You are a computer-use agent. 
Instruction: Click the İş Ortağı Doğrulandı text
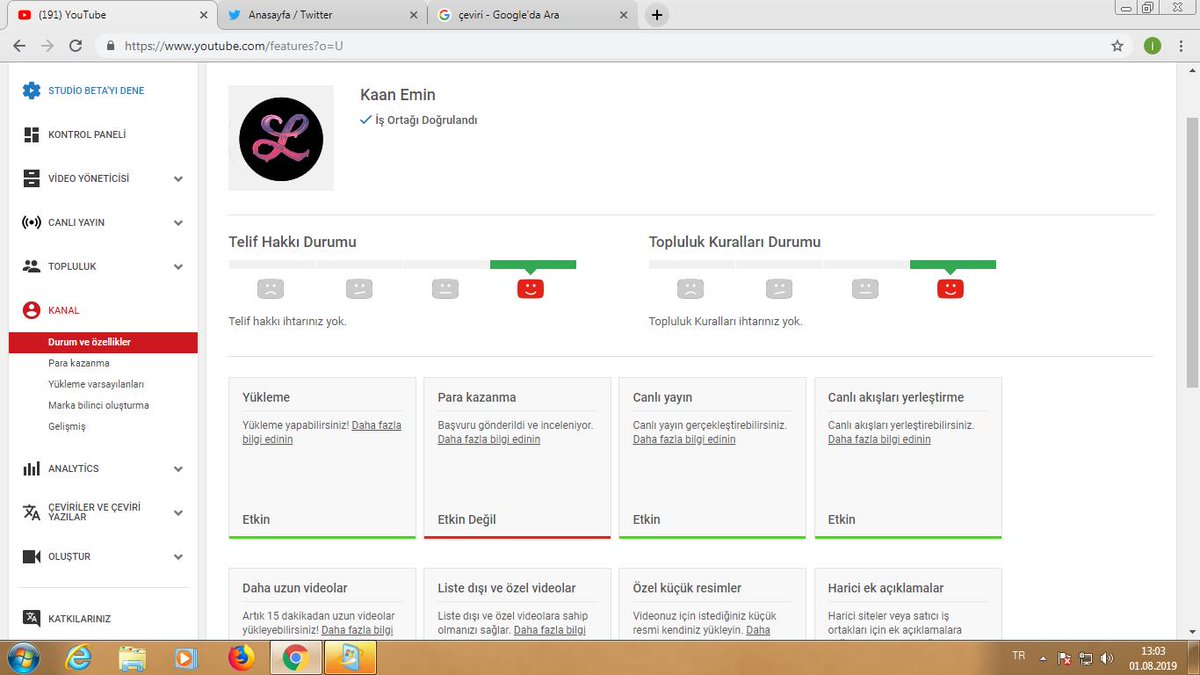[426, 120]
